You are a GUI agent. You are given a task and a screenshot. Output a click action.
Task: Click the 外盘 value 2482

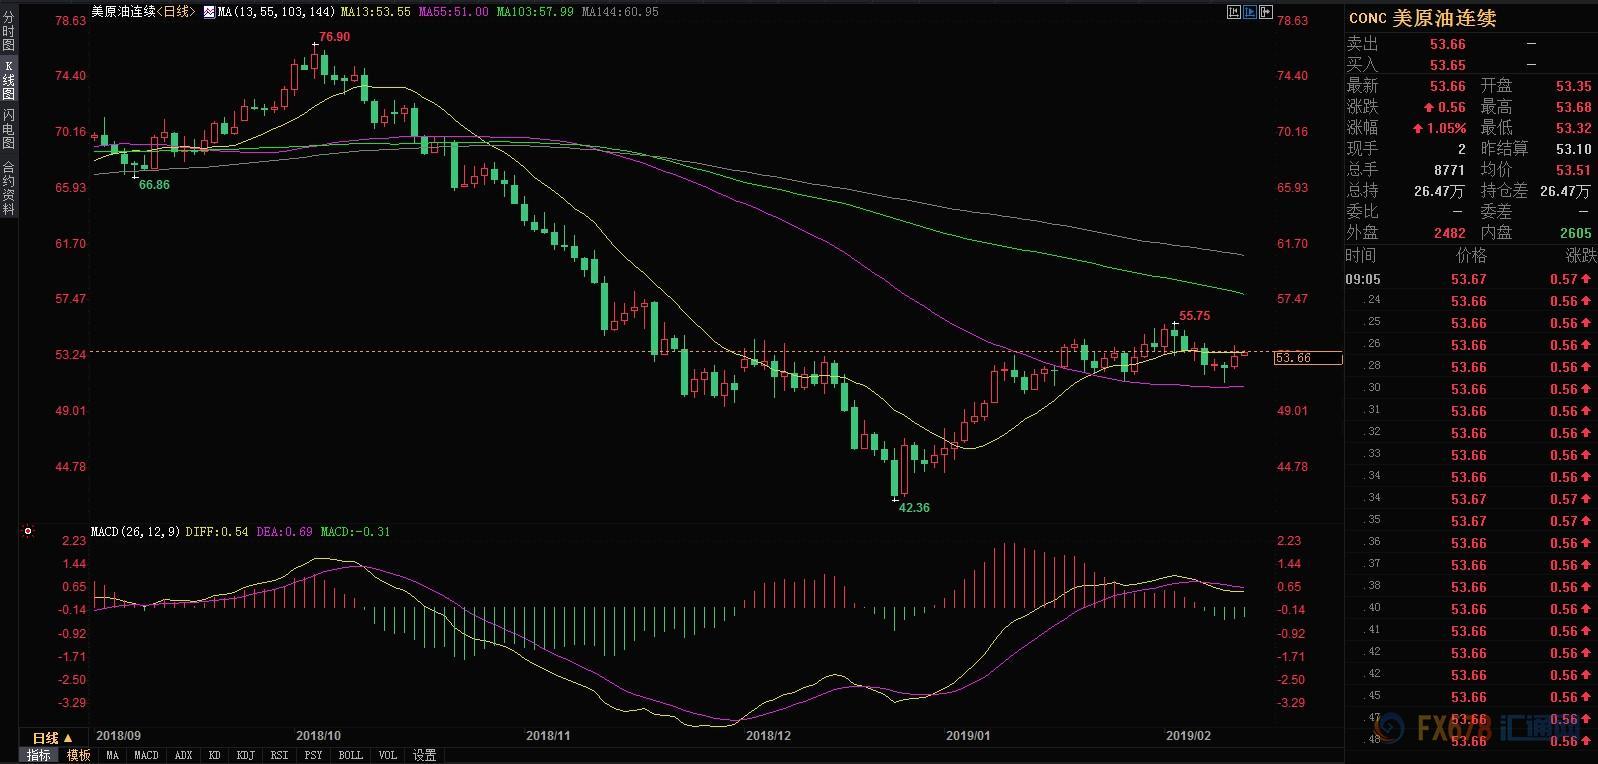pyautogui.click(x=1449, y=233)
